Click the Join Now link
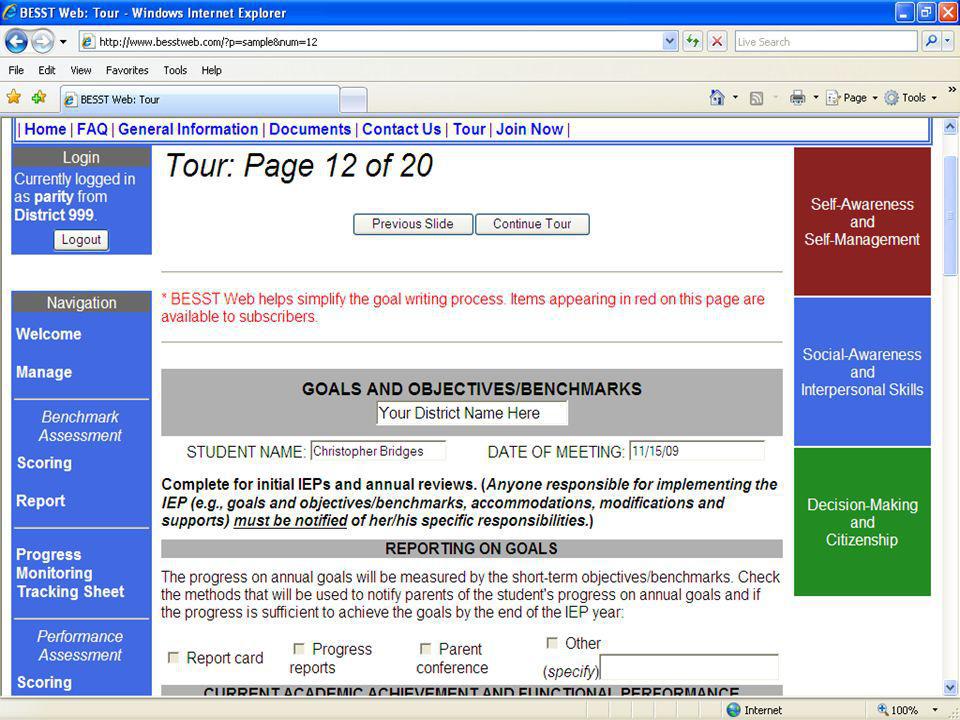Image resolution: width=960 pixels, height=720 pixels. coord(529,129)
